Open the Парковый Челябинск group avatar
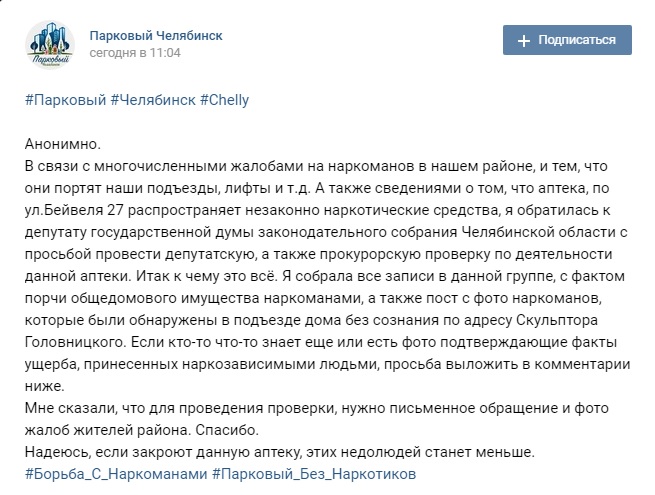 47,42
